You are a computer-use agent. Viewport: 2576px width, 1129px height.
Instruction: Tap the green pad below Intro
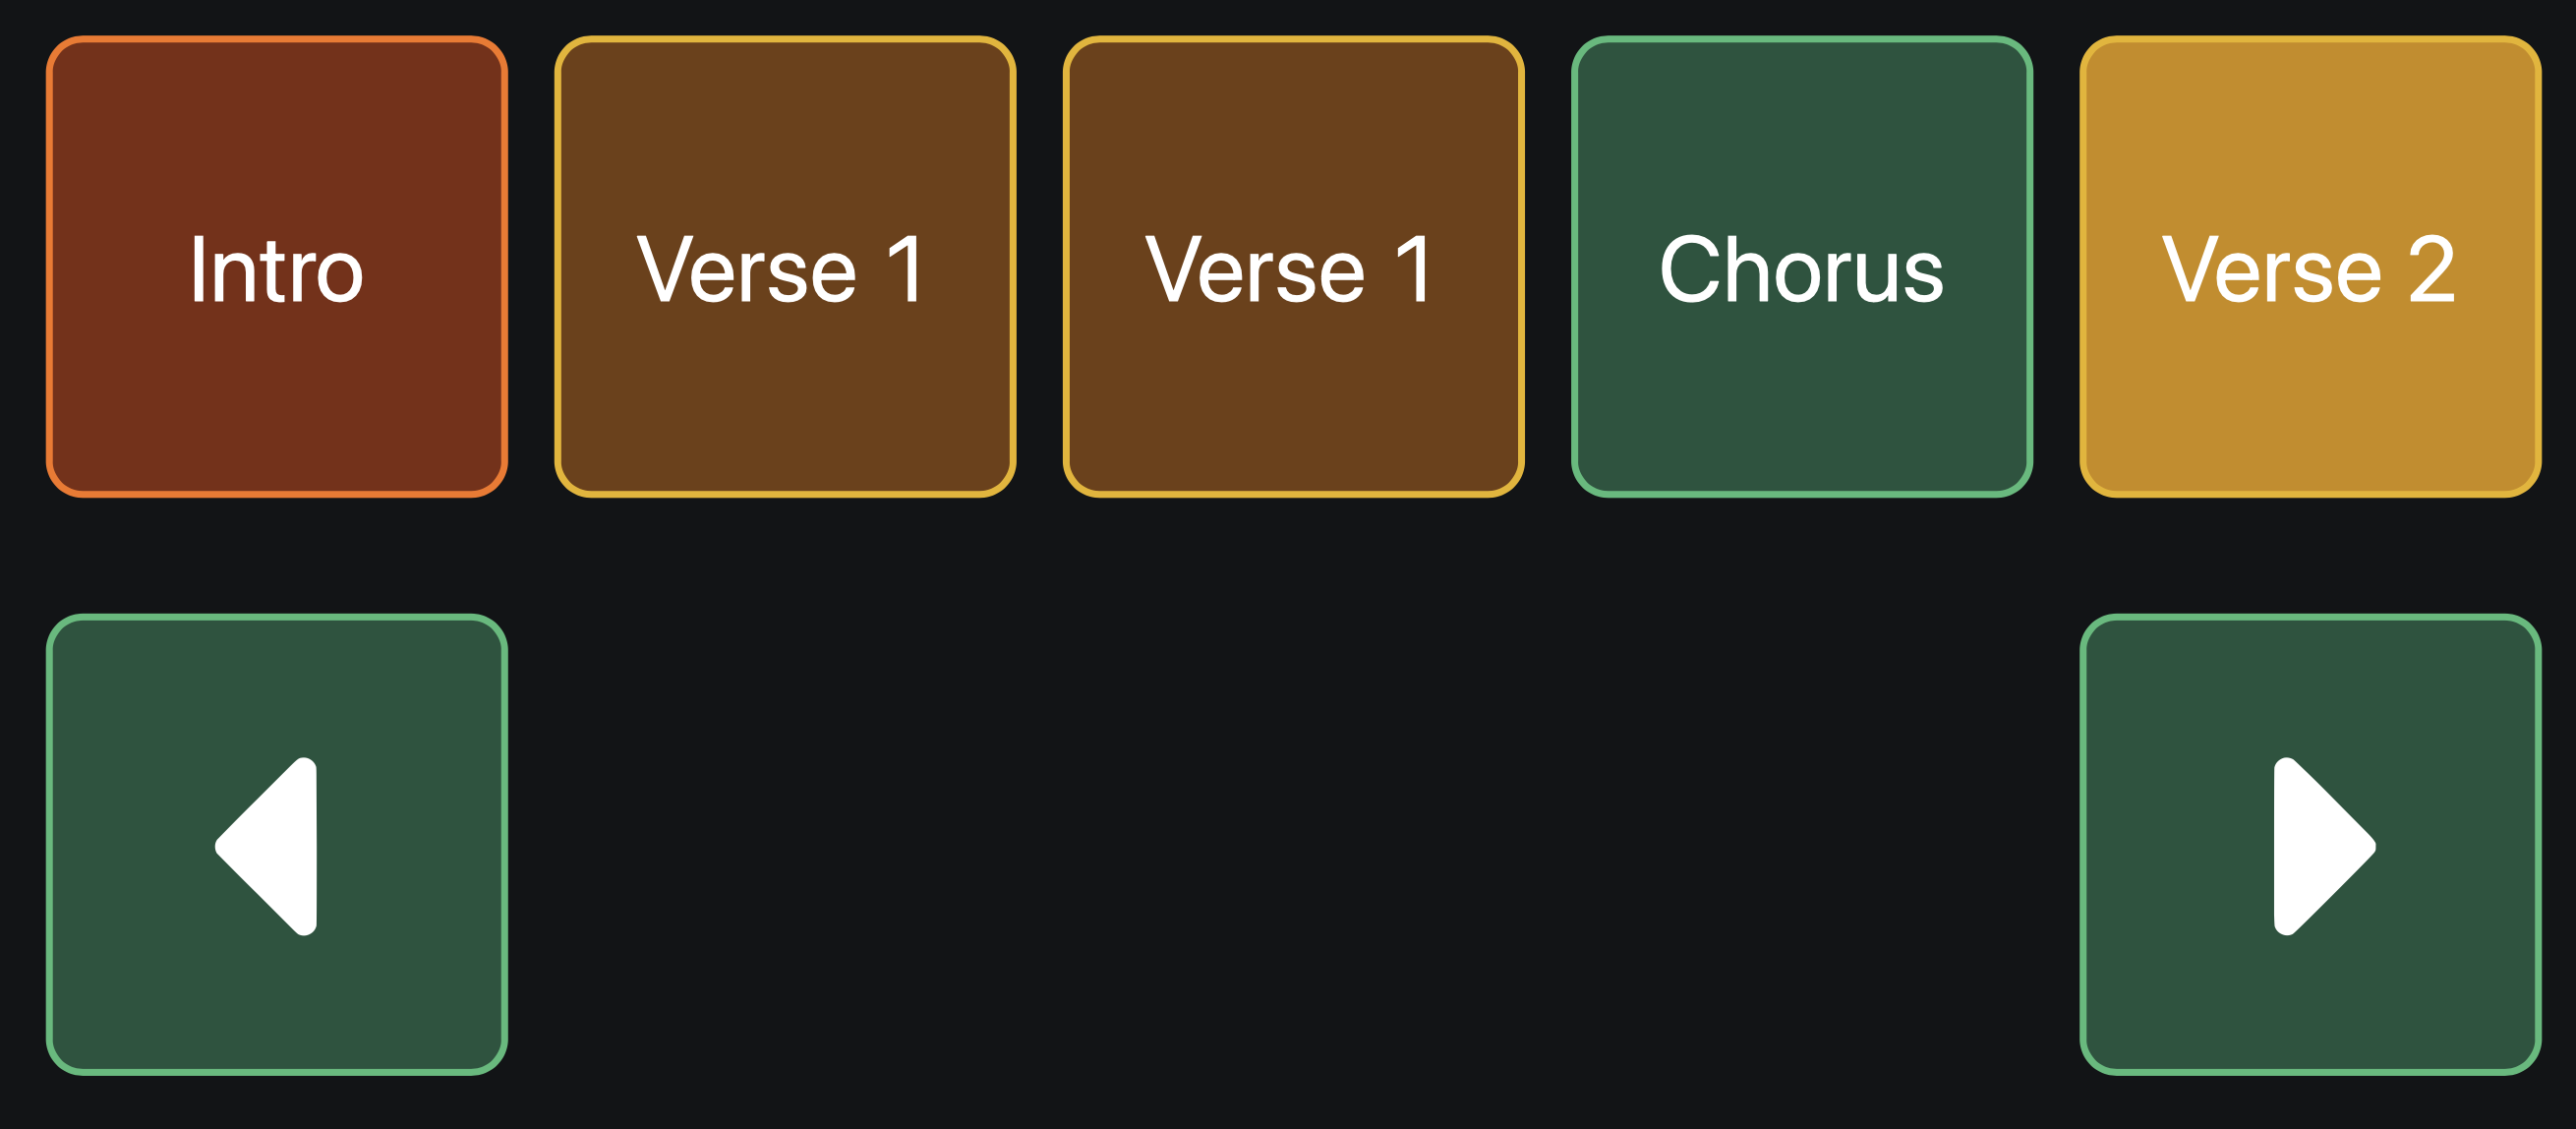277,845
